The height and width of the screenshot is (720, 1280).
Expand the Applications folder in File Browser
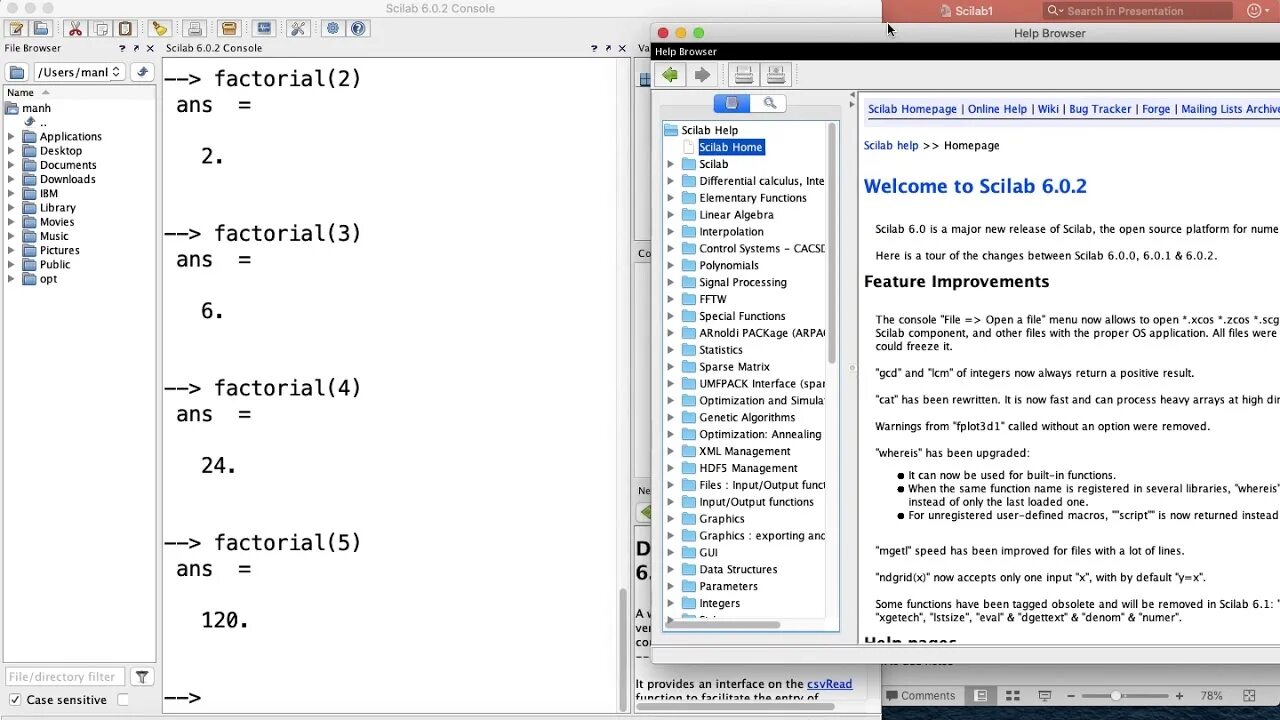[x=11, y=137]
